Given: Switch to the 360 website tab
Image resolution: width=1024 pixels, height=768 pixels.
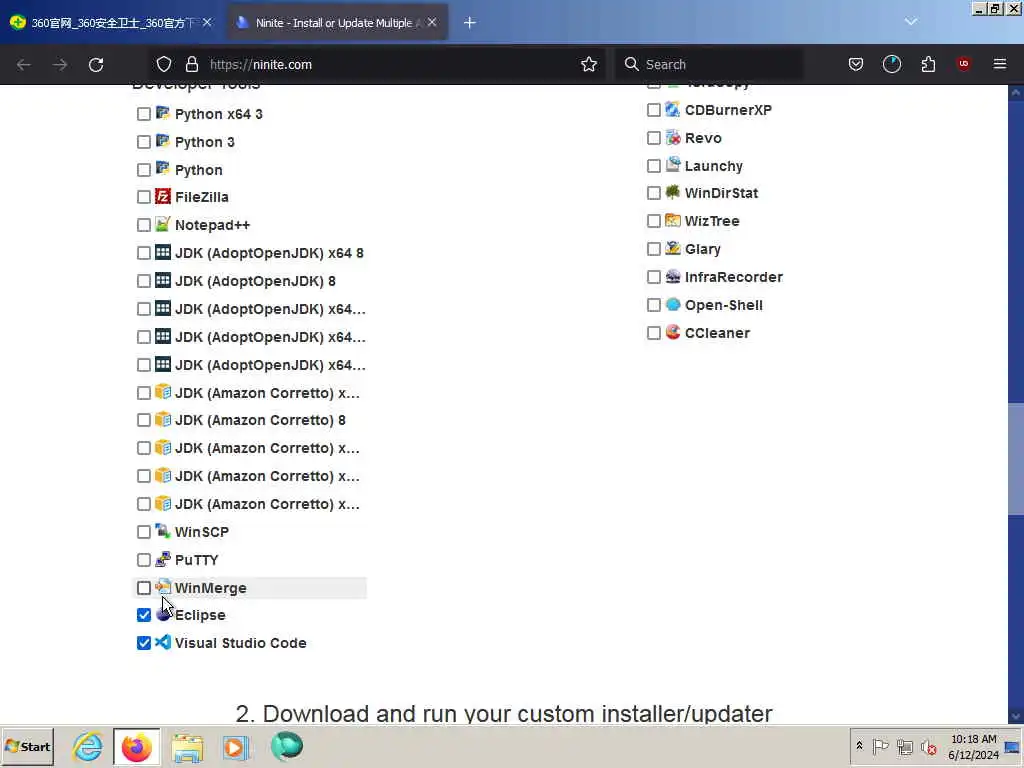Looking at the screenshot, I should tap(110, 23).
